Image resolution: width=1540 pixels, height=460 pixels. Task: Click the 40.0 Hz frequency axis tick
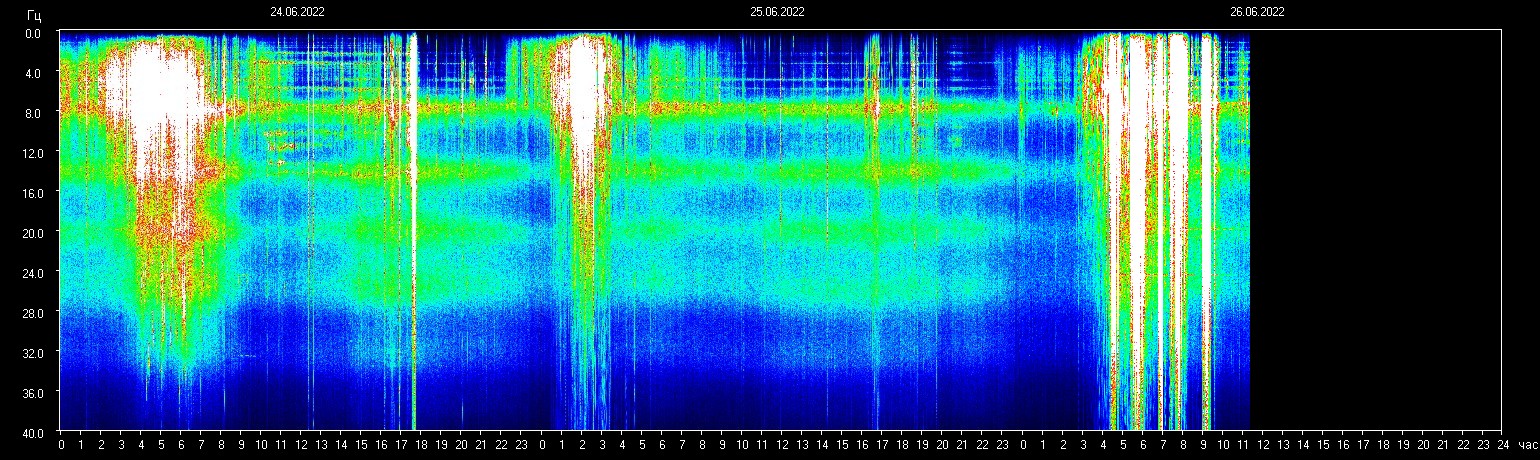pos(33,432)
